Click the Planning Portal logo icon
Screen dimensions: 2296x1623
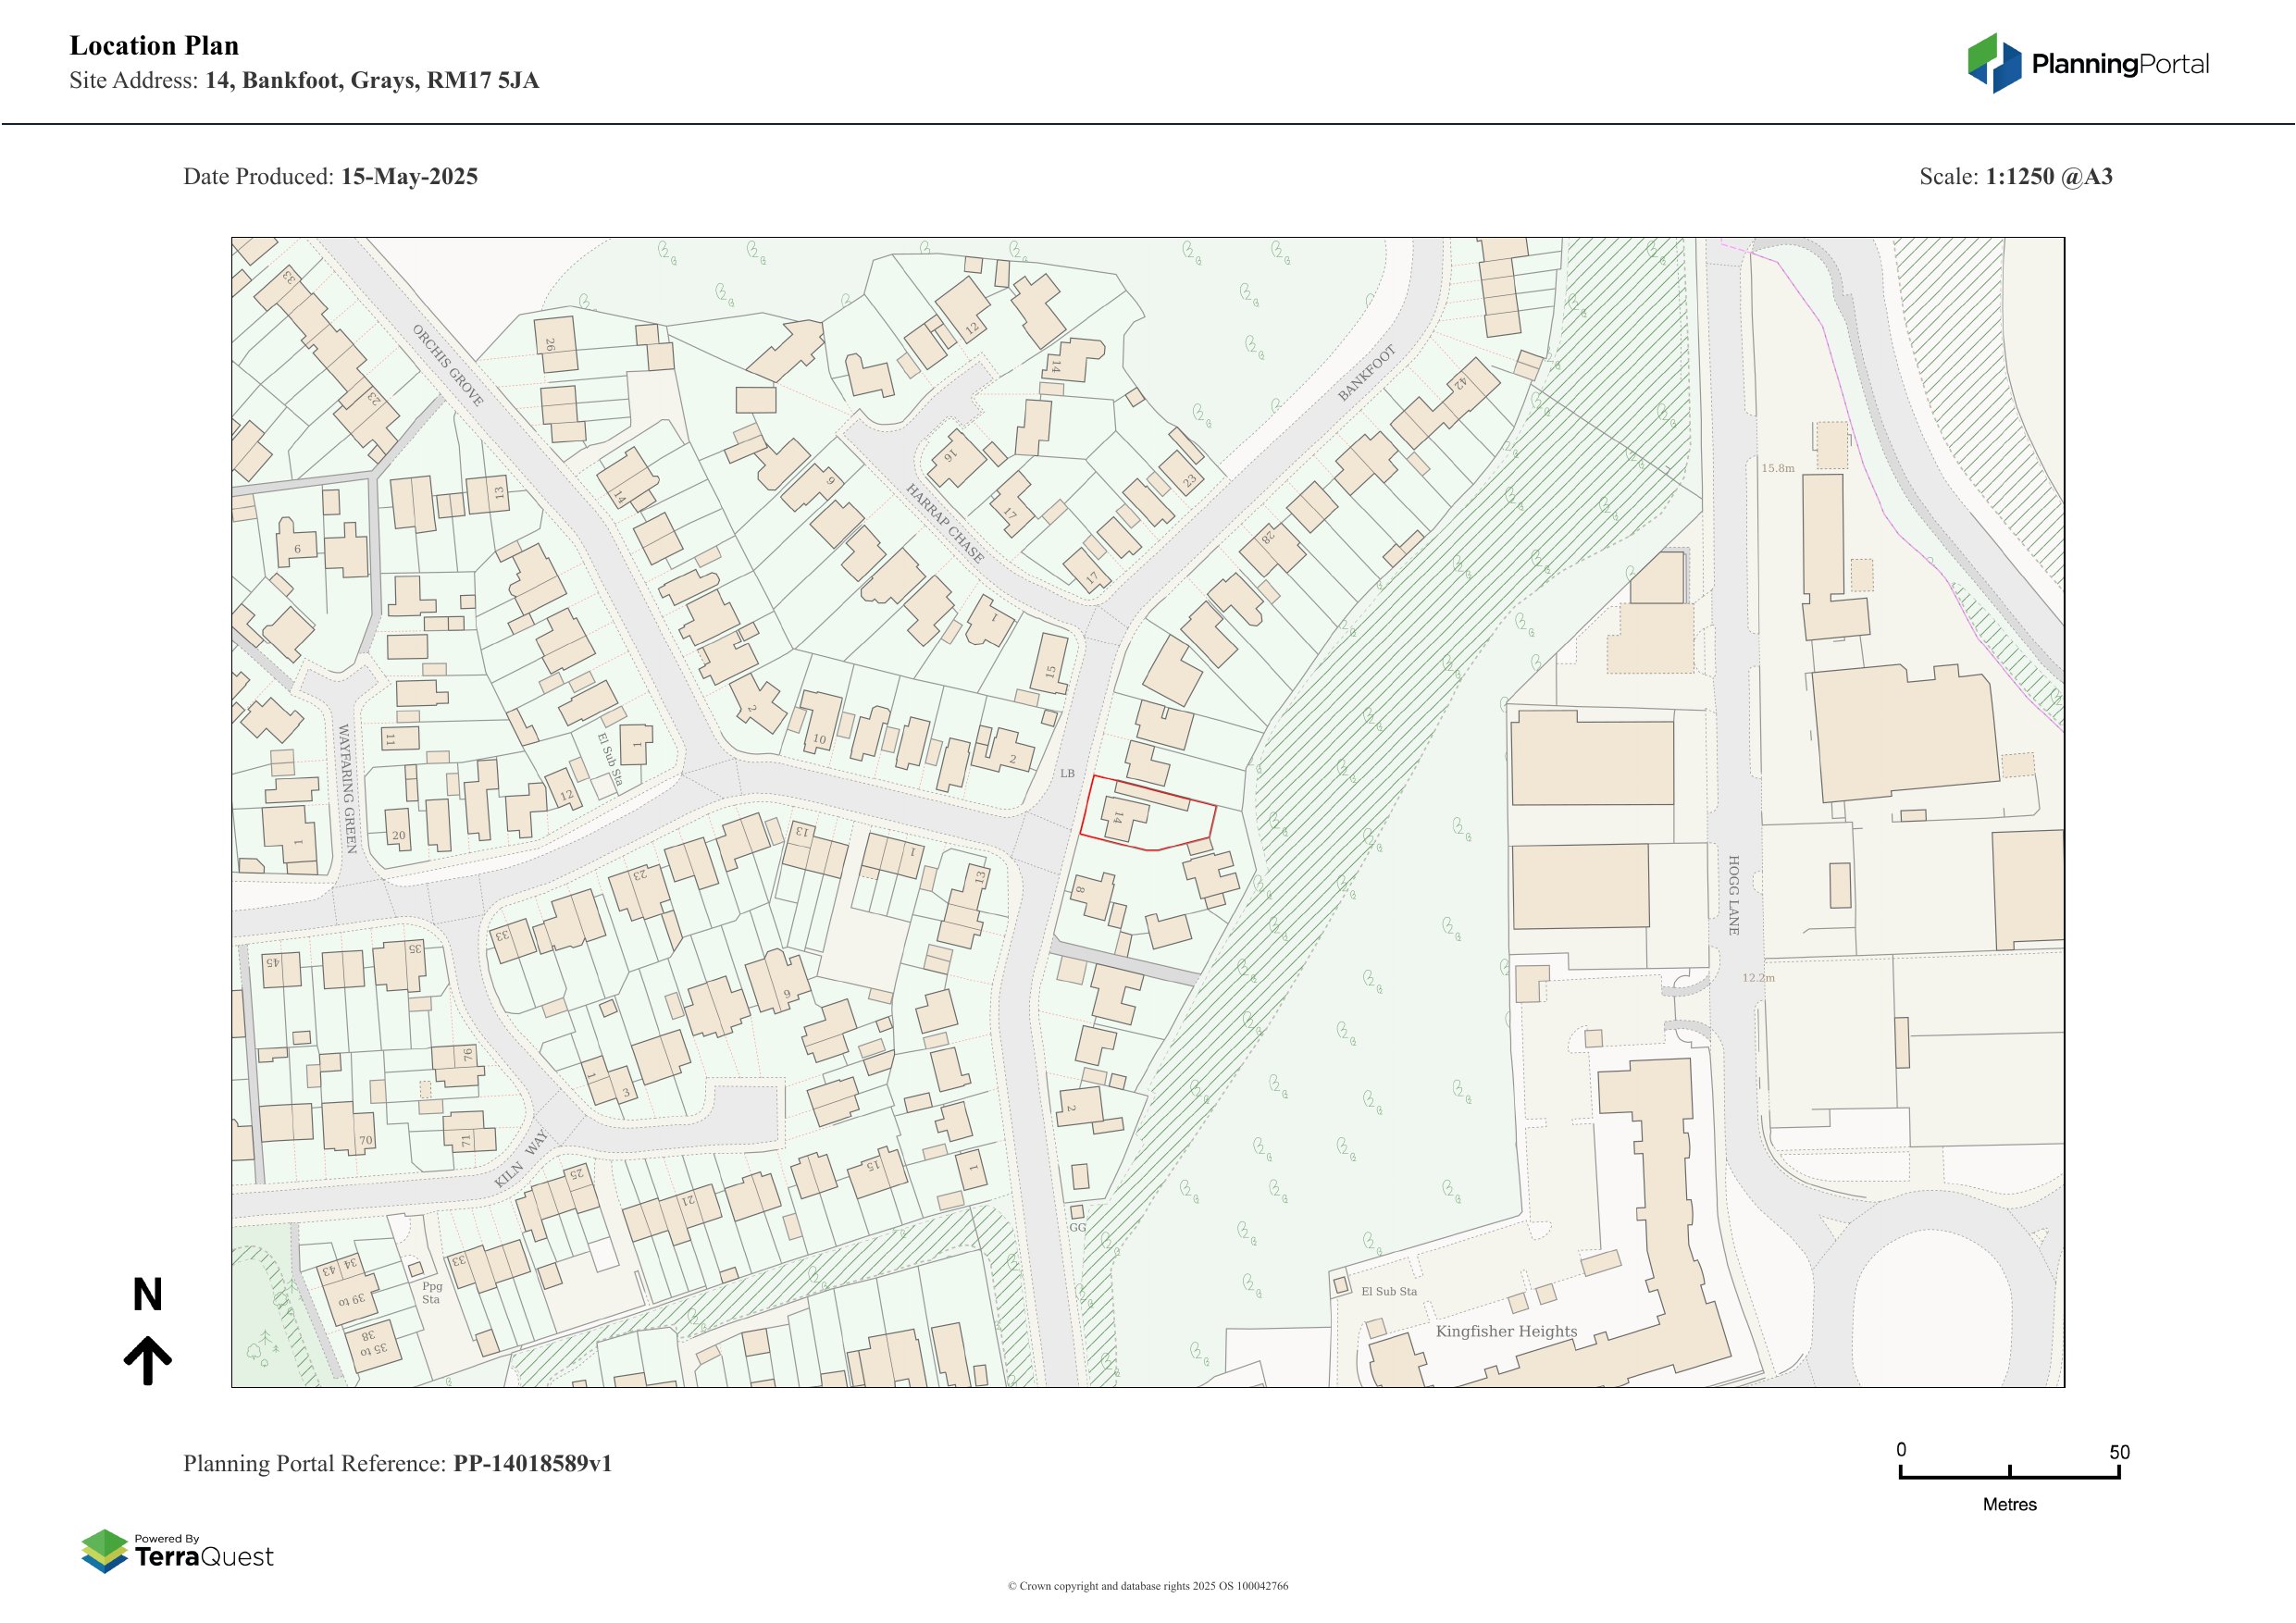coord(1994,63)
